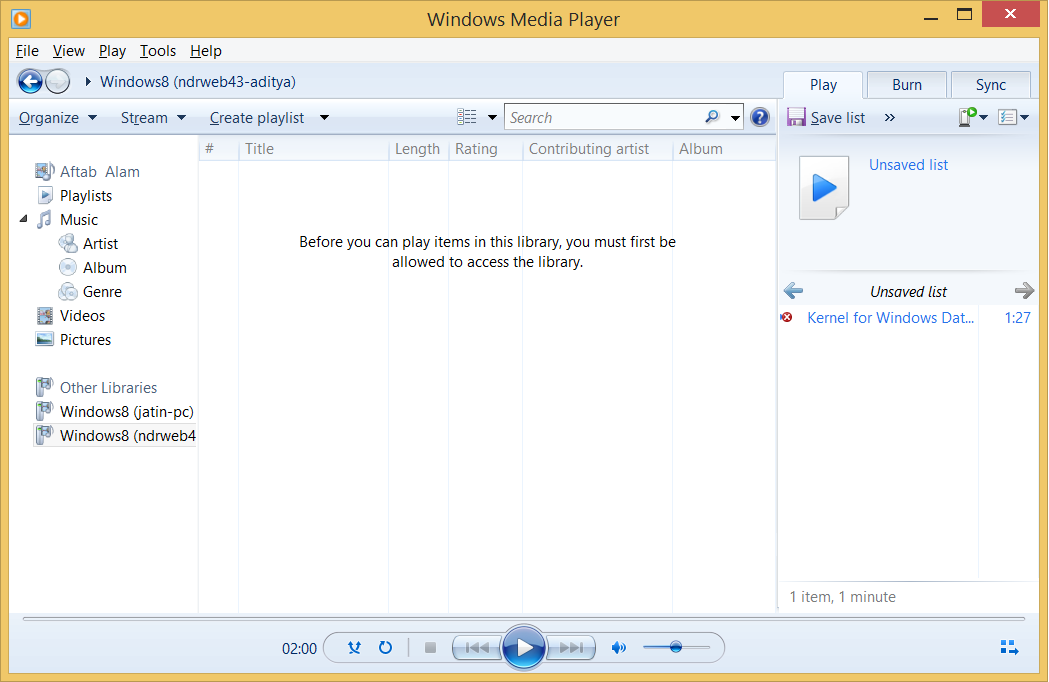Viewport: 1049px width, 682px height.
Task: Remove Kernel for Windows item from playlist
Action: (785, 317)
